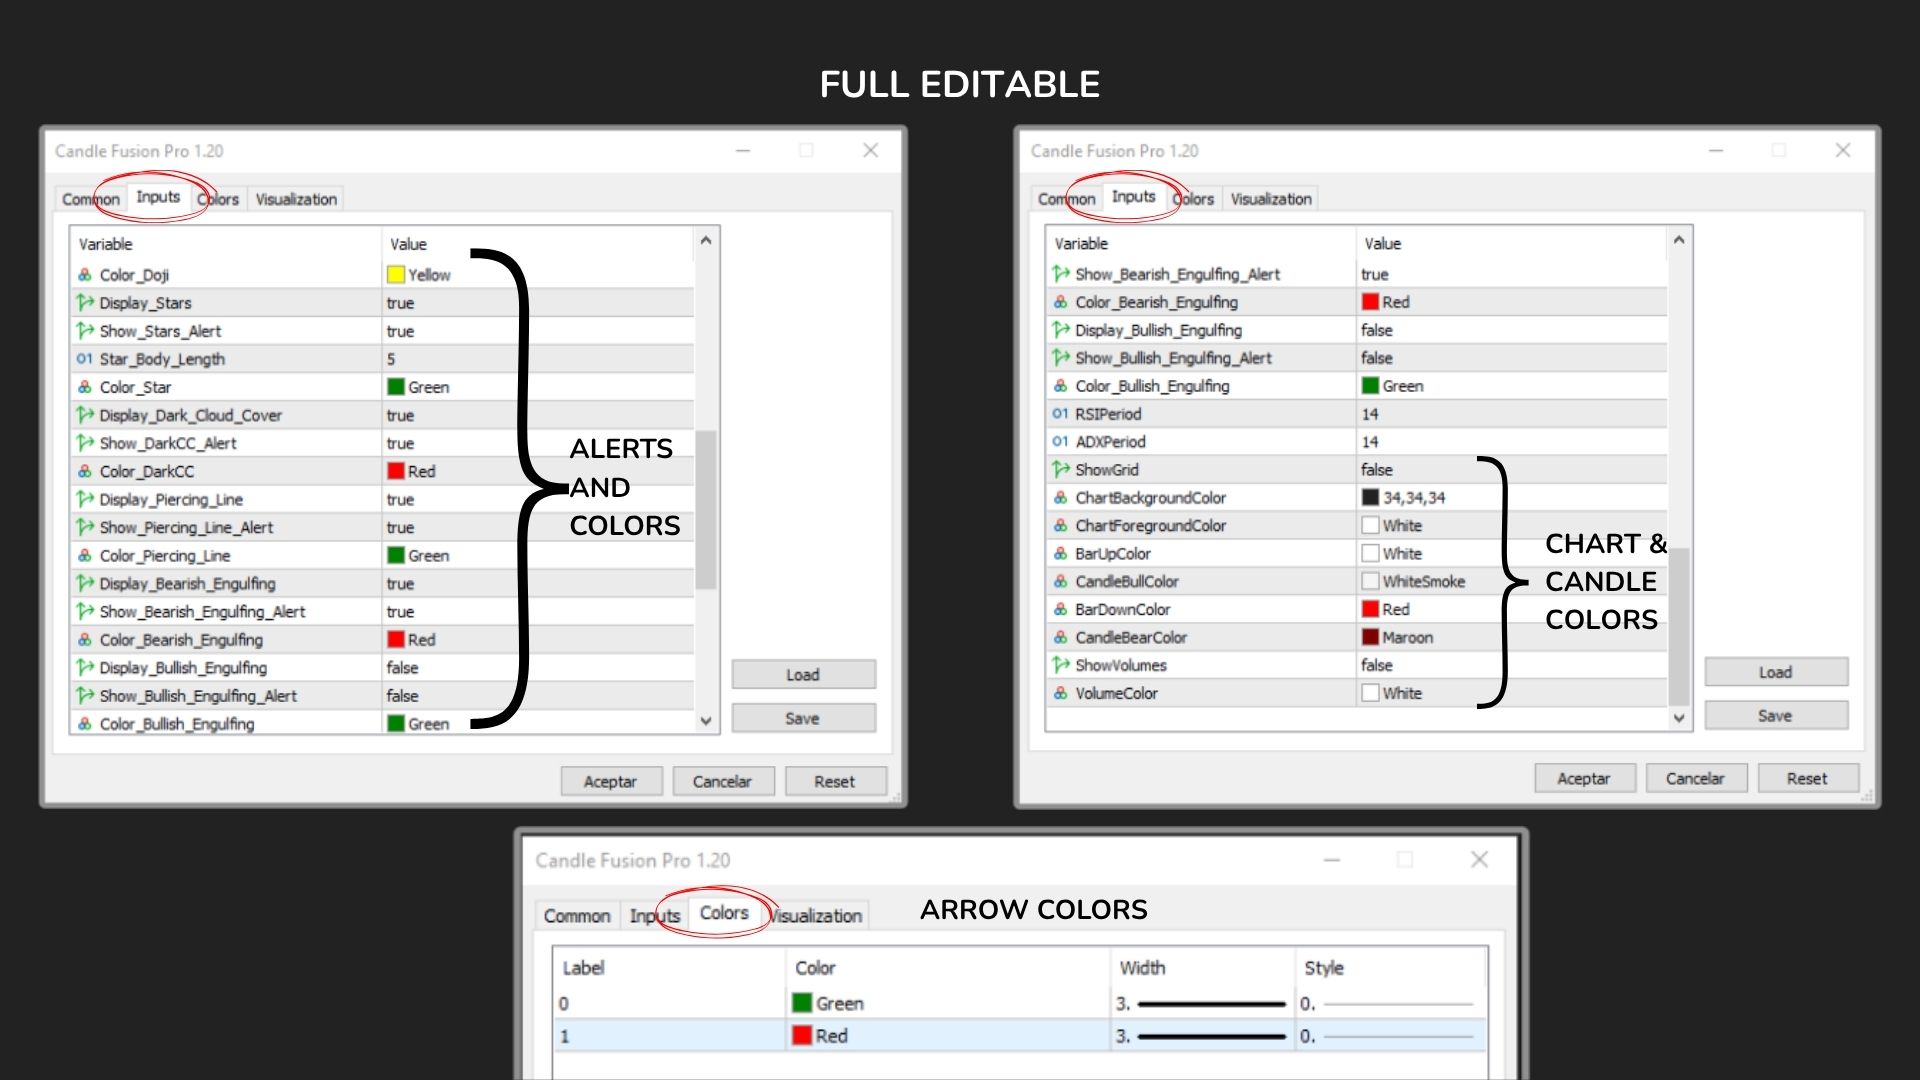The width and height of the screenshot is (1920, 1080).
Task: Click the Star_Body_Length integer icon
Action: tap(85, 359)
